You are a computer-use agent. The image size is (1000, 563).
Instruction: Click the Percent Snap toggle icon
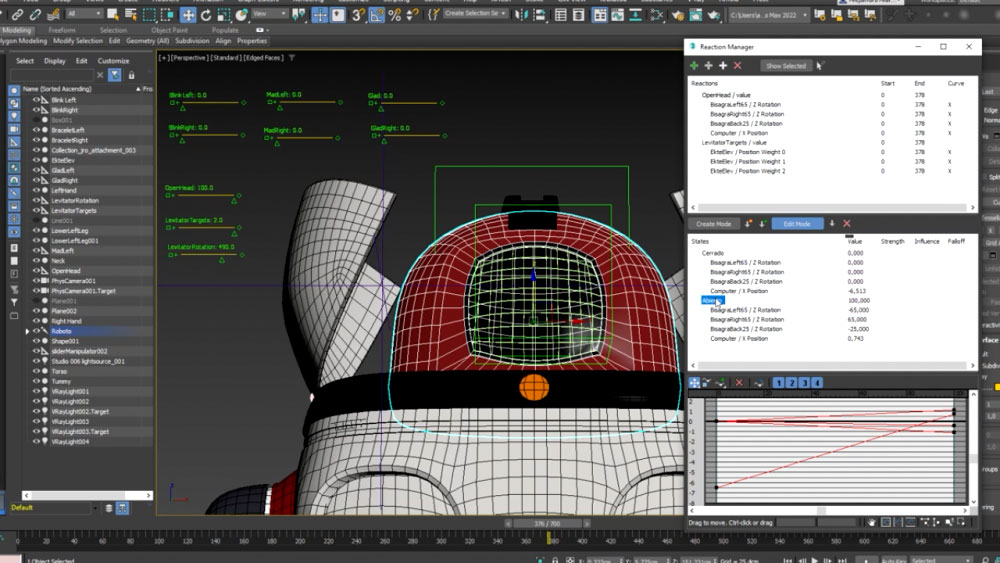(394, 15)
